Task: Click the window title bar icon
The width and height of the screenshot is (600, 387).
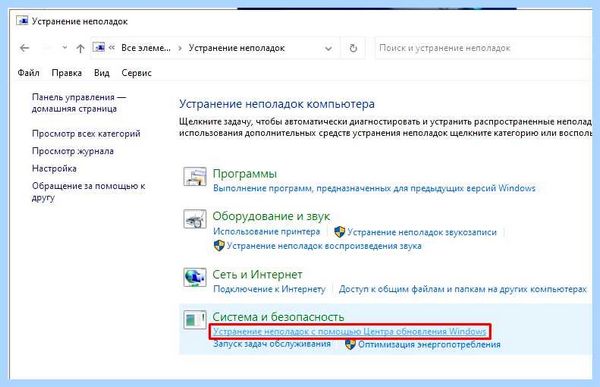Action: tap(22, 21)
